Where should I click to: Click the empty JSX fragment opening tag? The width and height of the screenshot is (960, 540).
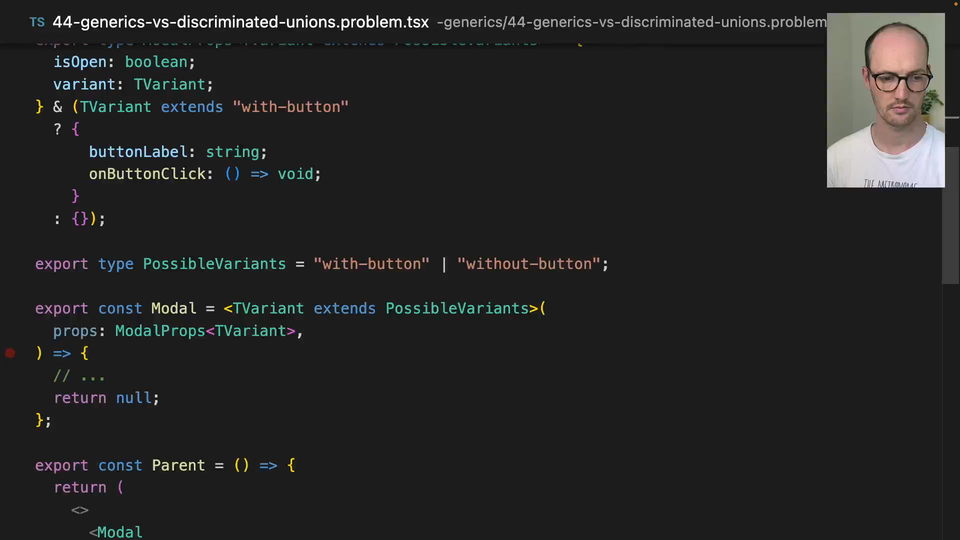click(80, 510)
